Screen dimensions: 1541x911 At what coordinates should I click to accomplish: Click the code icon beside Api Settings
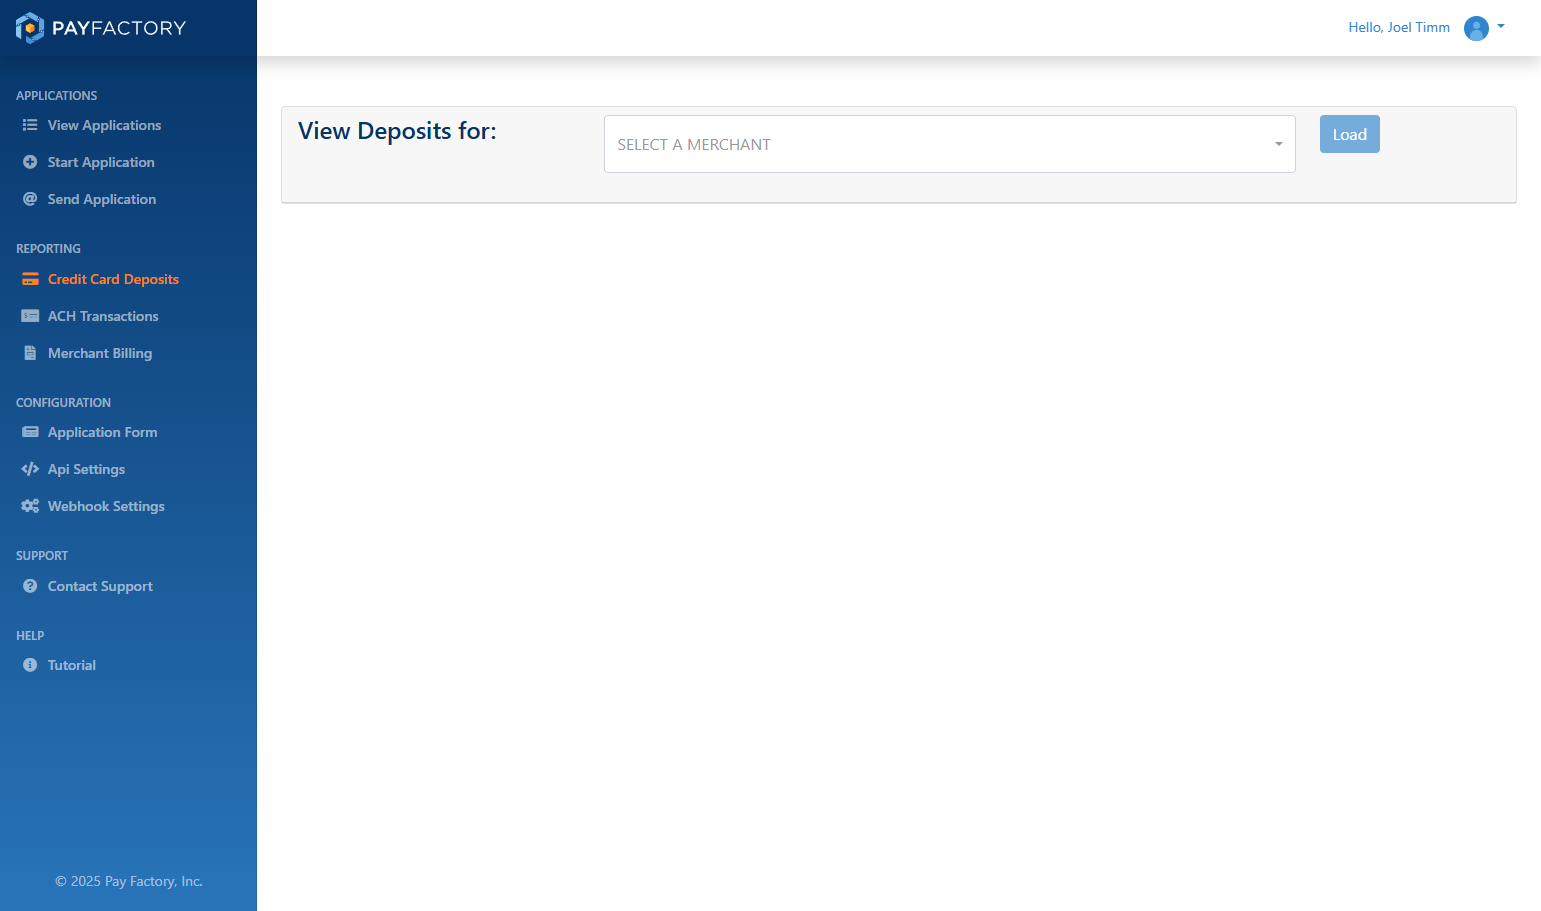point(30,469)
